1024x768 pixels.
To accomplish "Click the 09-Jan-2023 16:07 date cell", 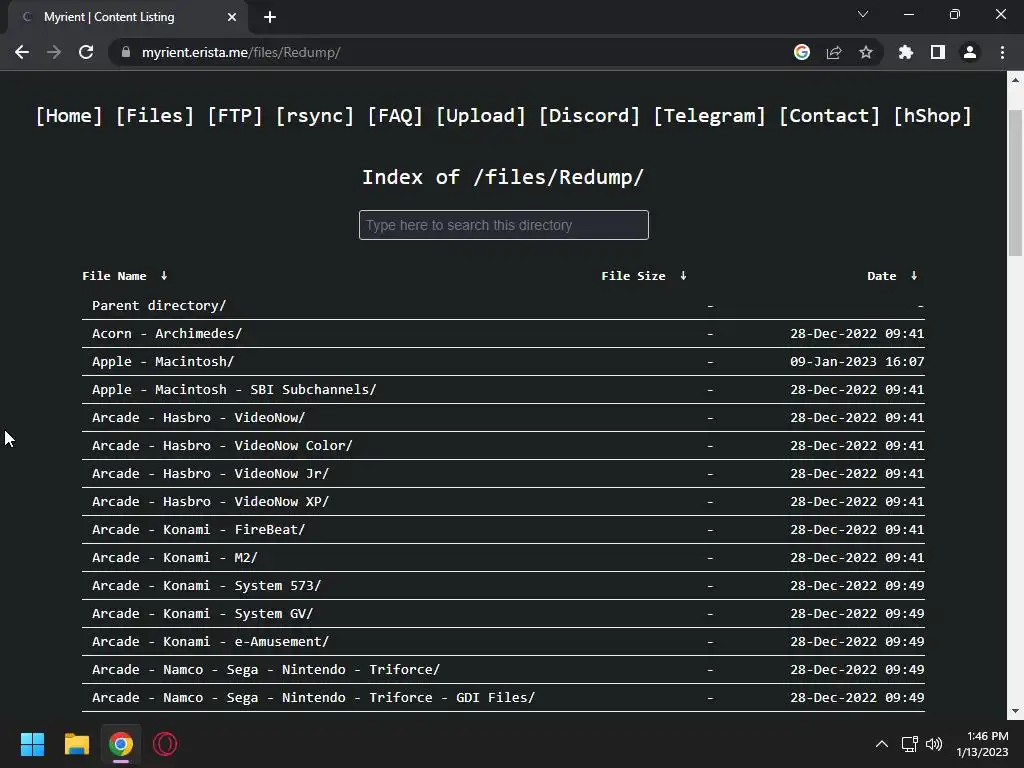I will point(857,361).
